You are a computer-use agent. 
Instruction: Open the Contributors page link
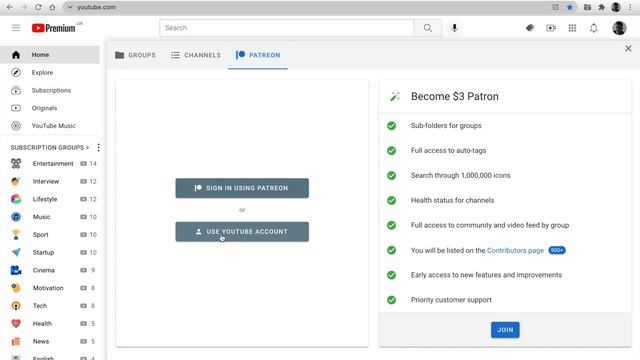coord(515,250)
